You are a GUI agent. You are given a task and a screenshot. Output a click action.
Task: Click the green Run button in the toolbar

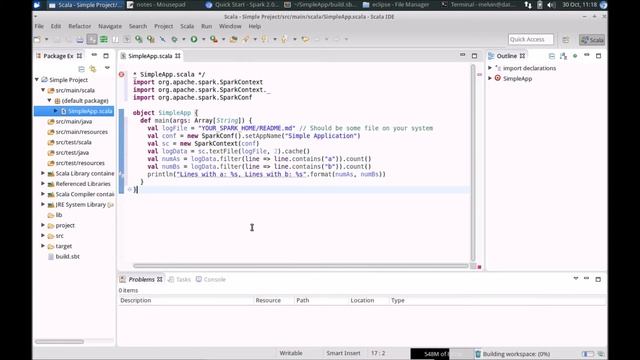tap(194, 39)
